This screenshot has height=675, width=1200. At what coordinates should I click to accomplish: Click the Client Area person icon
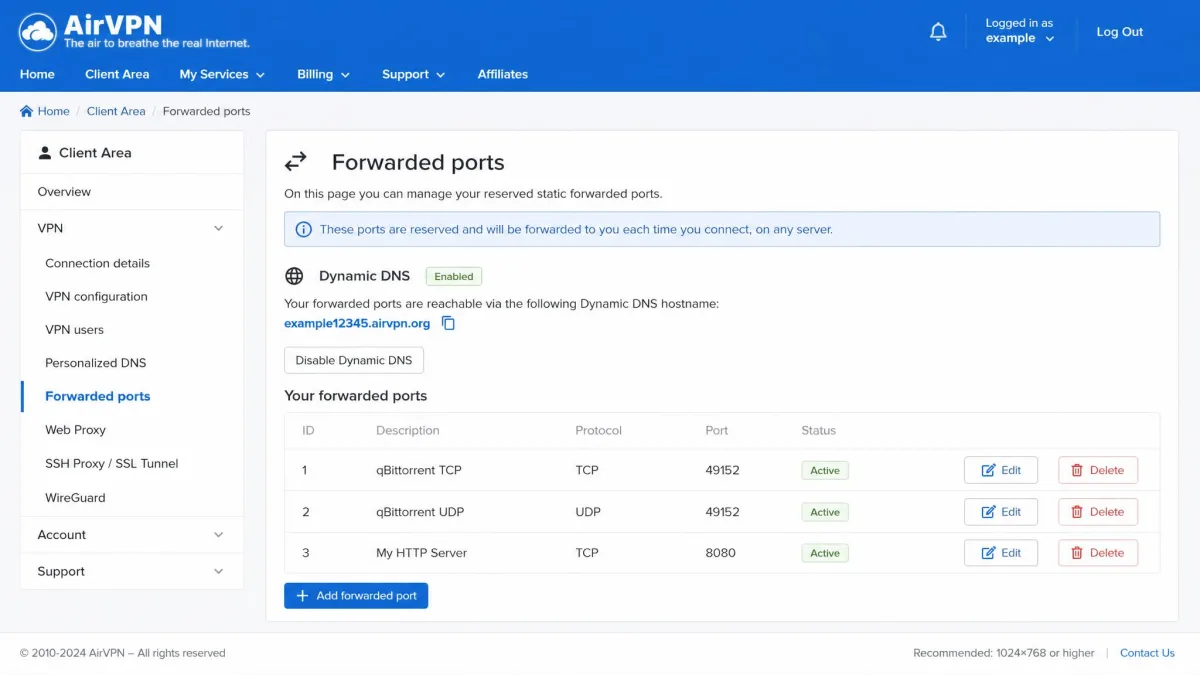point(45,153)
